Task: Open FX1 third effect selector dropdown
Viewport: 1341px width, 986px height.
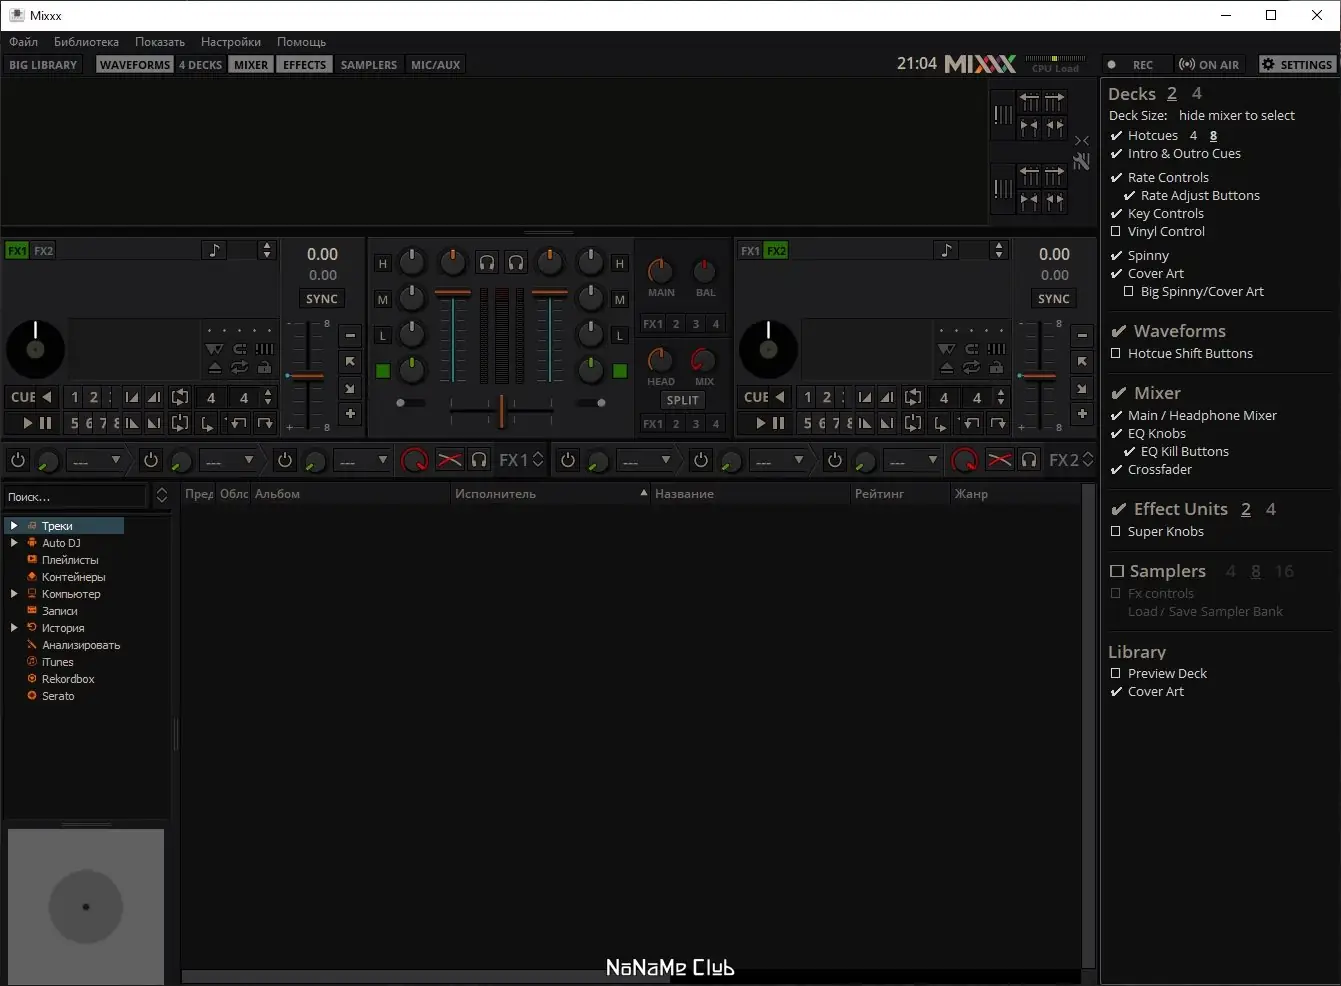Action: click(x=364, y=460)
